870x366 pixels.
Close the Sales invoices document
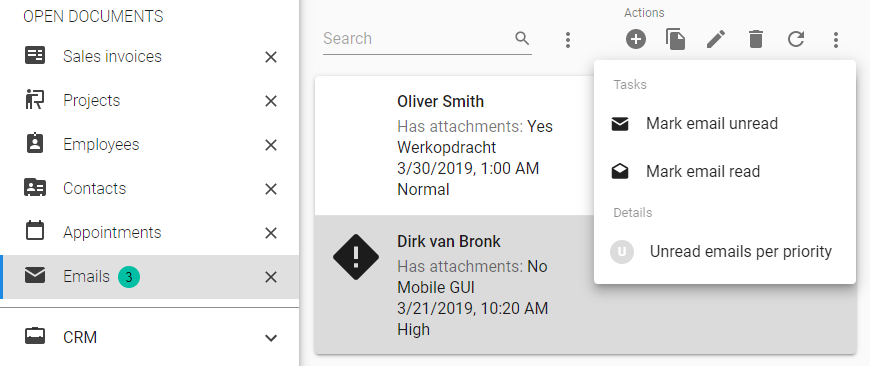271,57
